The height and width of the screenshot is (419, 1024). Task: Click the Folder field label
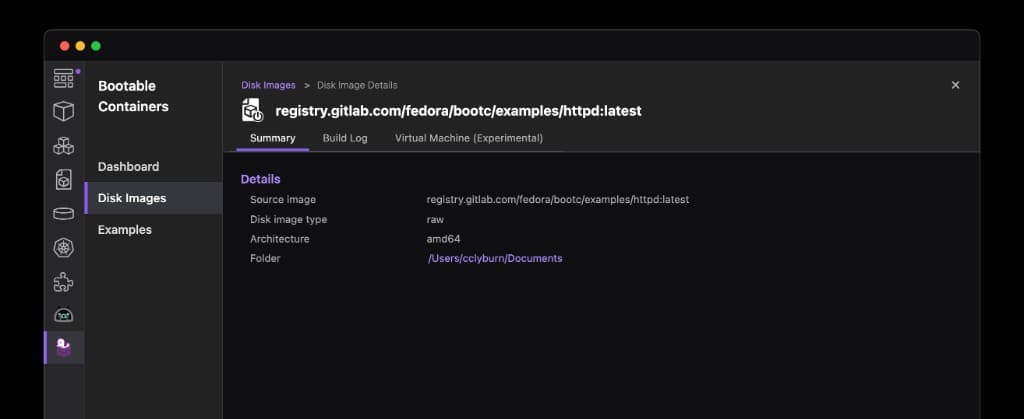click(x=265, y=258)
